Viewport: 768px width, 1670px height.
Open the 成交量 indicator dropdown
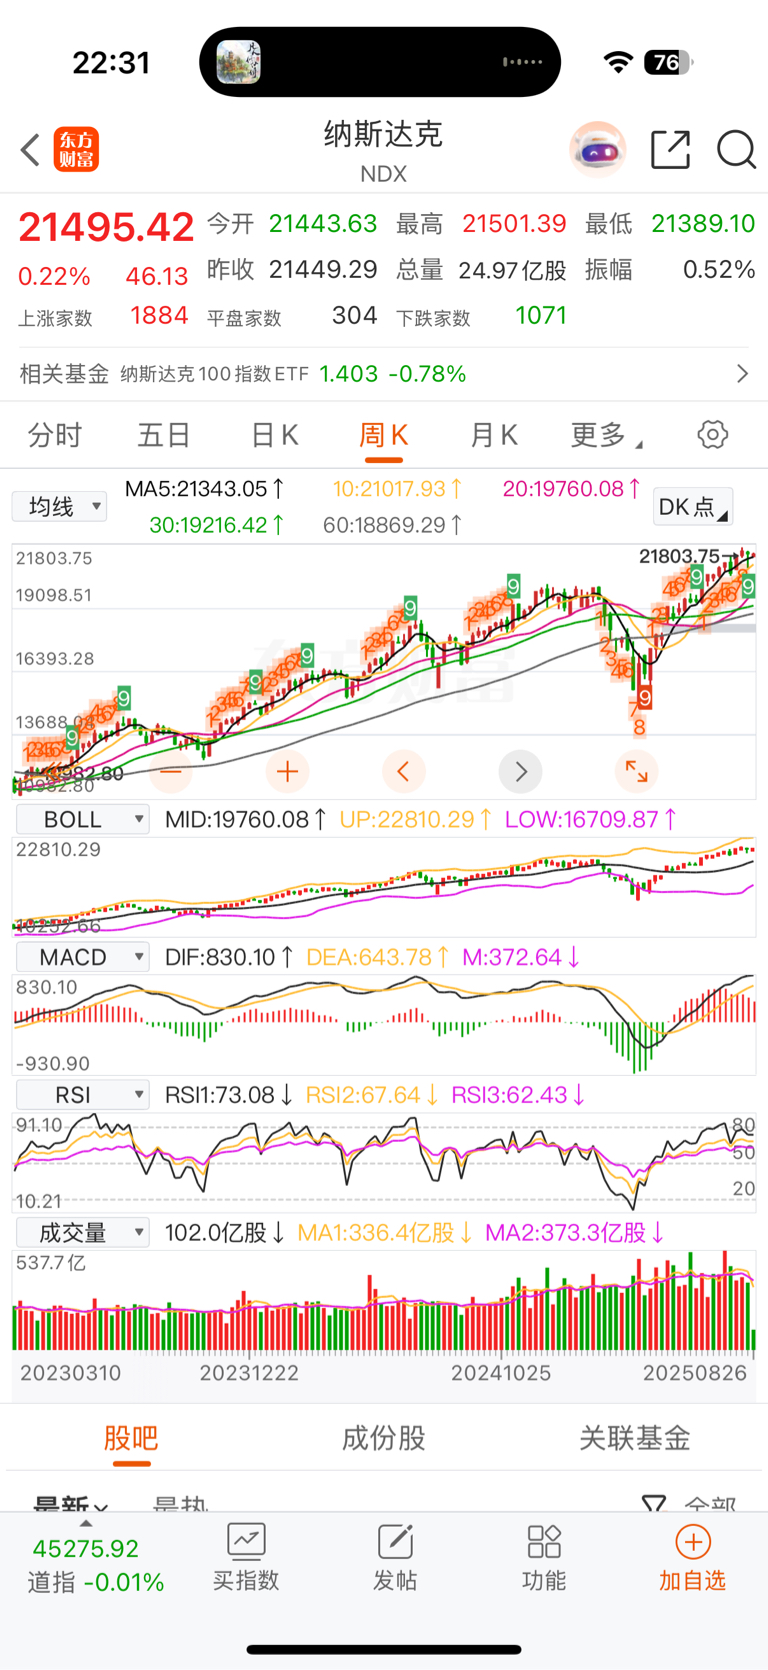pyautogui.click(x=83, y=1233)
